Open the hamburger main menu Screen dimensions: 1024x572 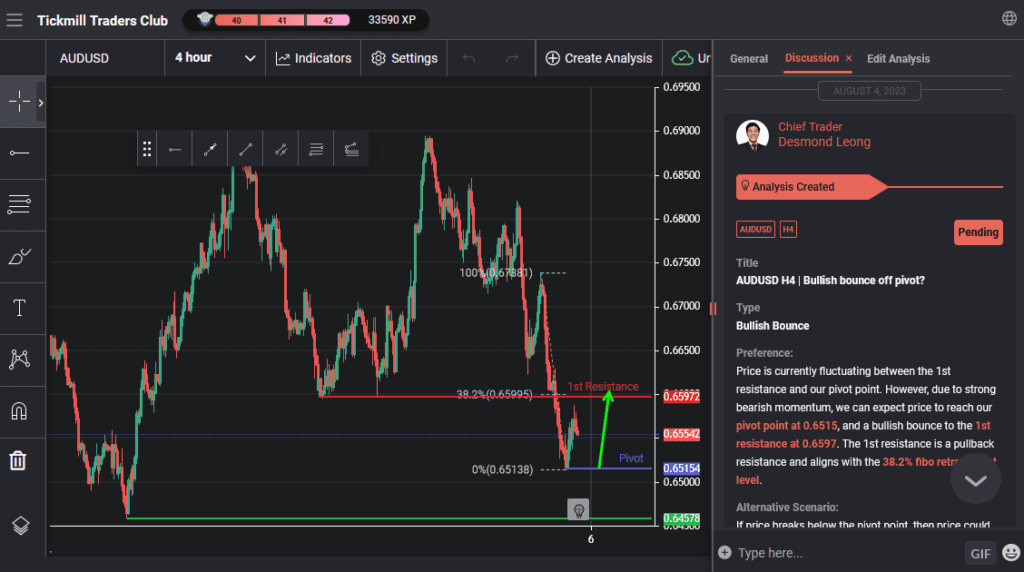coord(14,19)
